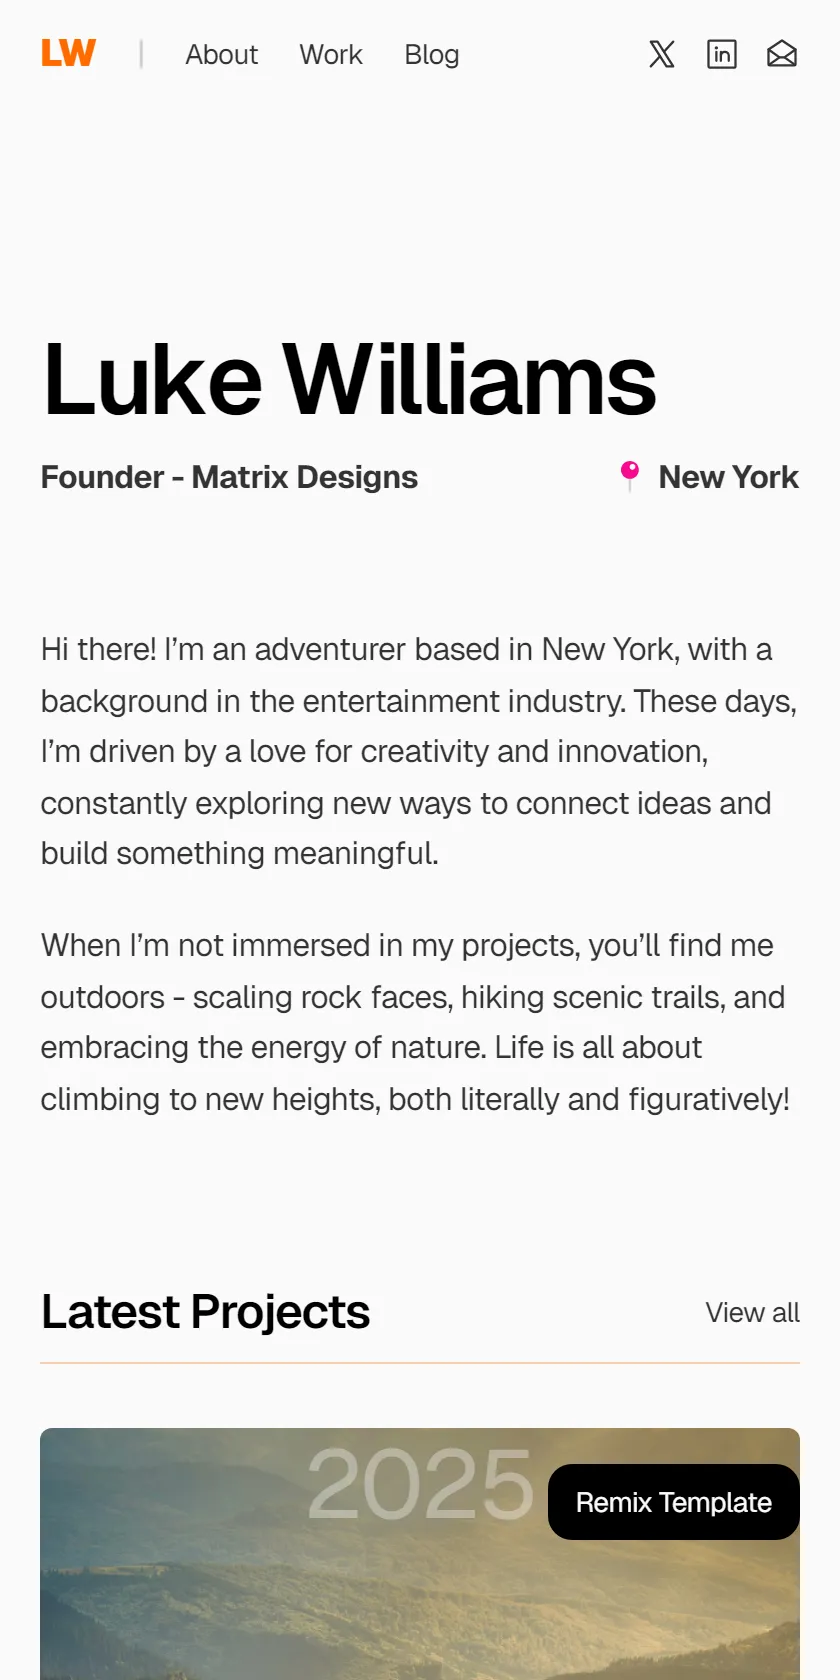
Task: Open the Work nav item
Action: point(331,54)
